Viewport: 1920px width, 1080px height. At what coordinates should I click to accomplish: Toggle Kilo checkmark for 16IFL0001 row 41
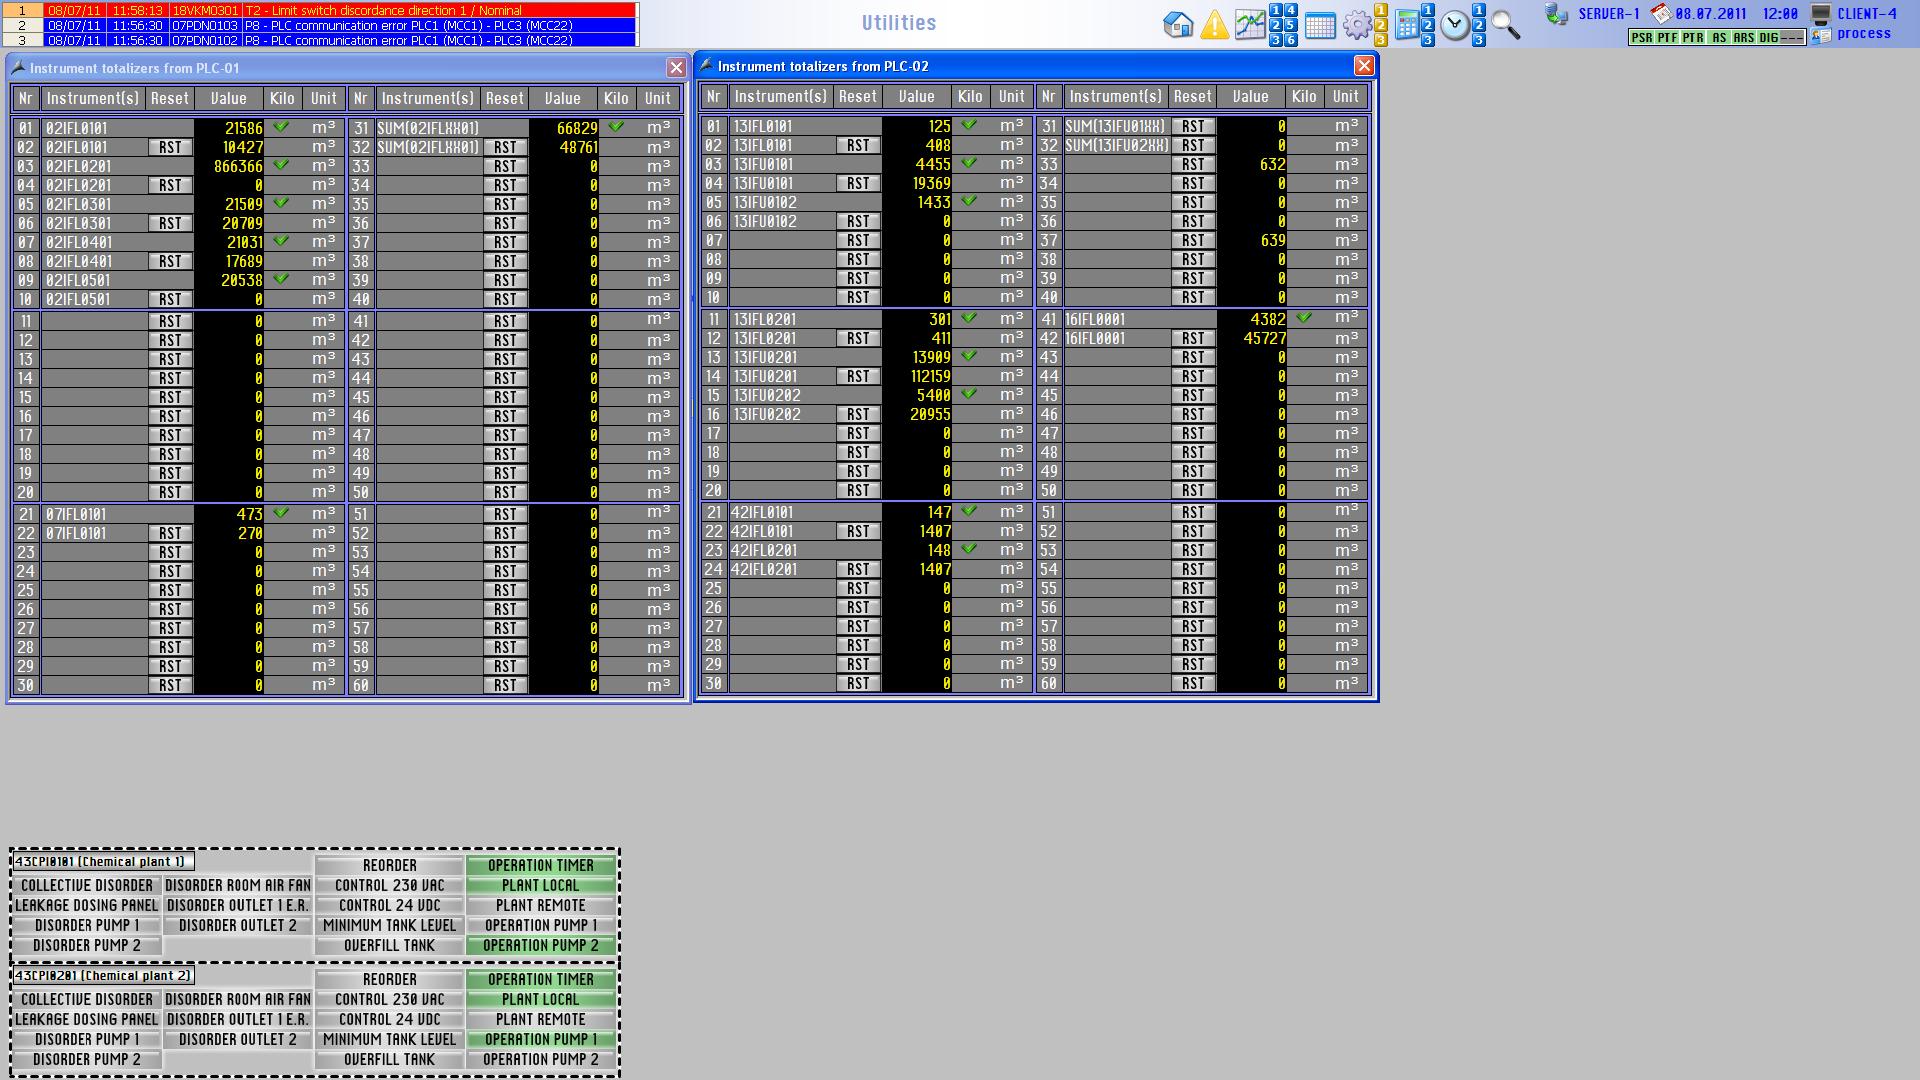point(1304,318)
